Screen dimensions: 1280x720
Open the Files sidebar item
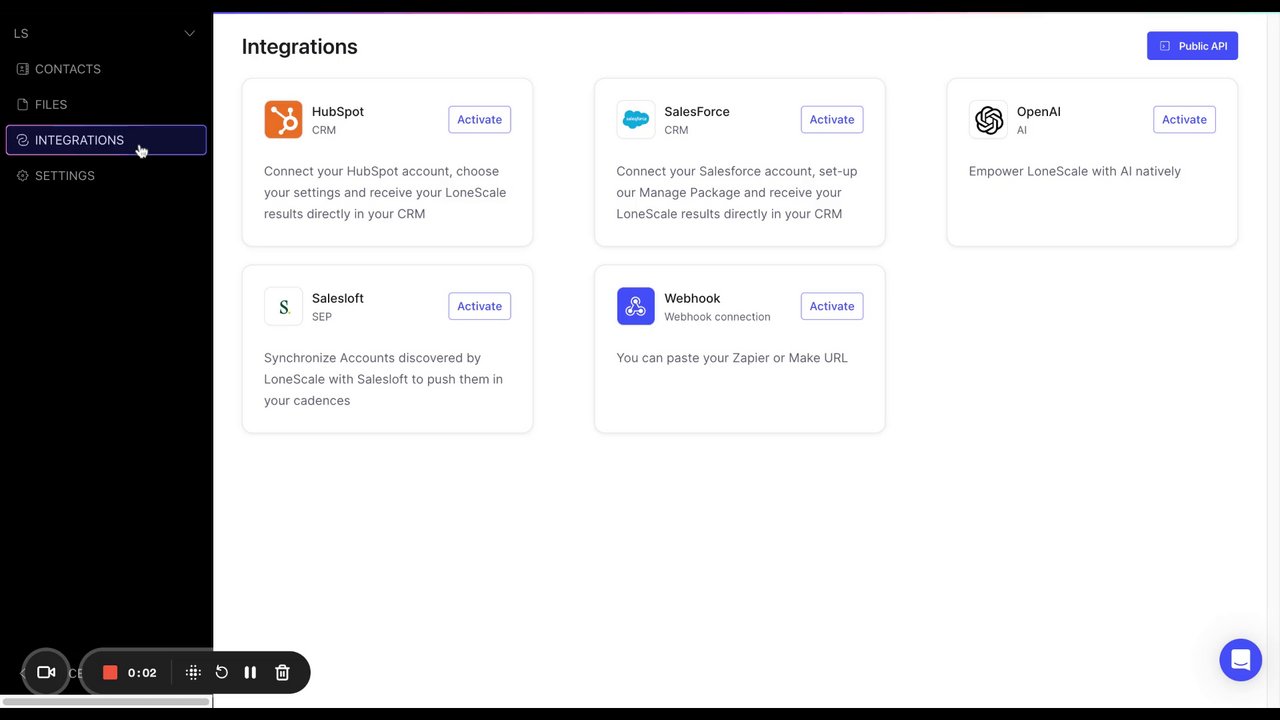[106, 104]
